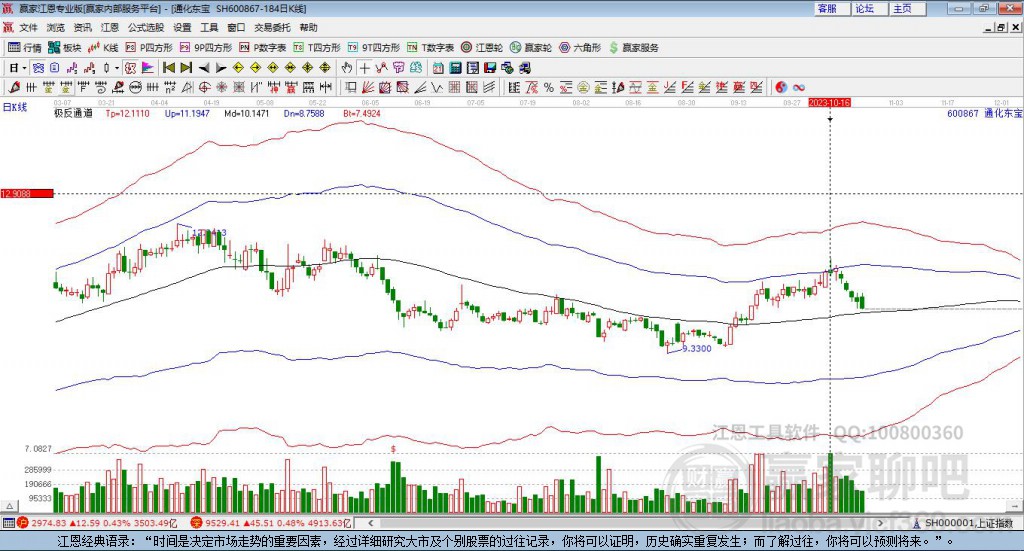Viewport: 1024px width, 551px height.
Task: Open the 交易委托 menu
Action: [x=273, y=27]
